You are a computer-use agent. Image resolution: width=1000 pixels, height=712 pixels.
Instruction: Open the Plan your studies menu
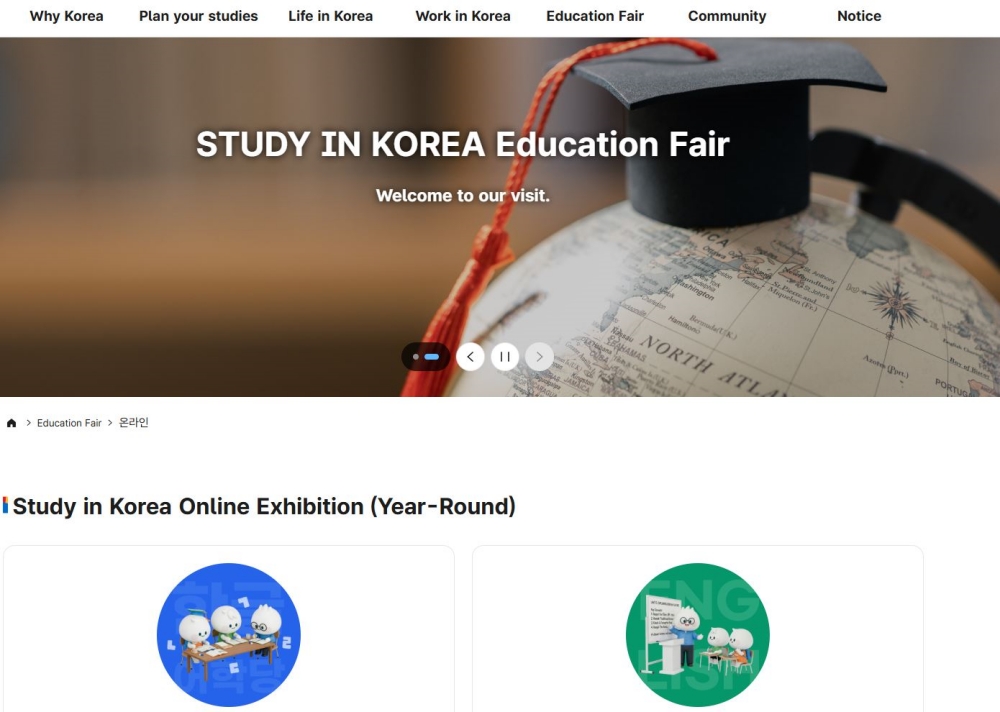pos(198,16)
